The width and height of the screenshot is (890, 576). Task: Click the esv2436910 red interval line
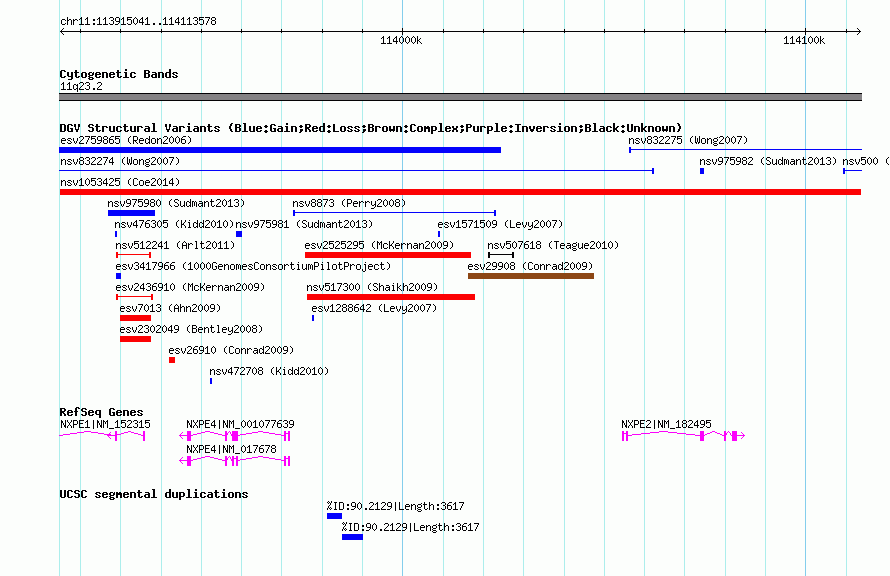click(135, 297)
